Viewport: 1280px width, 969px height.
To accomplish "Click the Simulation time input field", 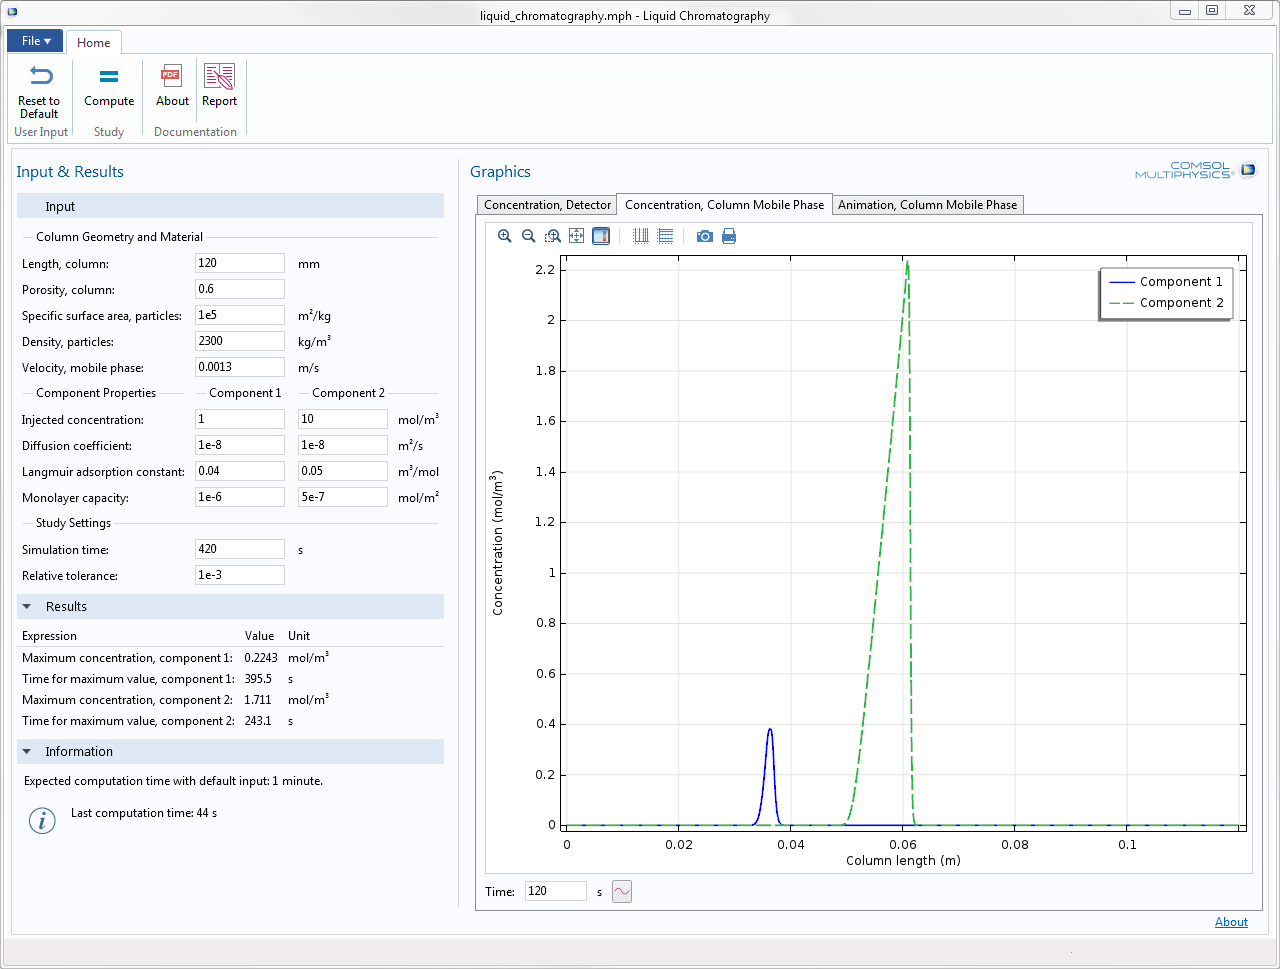I will (x=239, y=549).
